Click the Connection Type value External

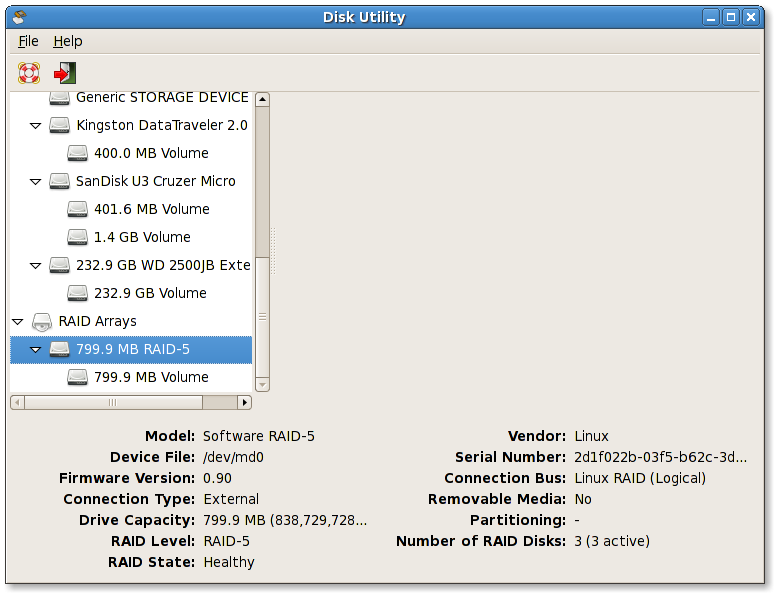click(231, 500)
